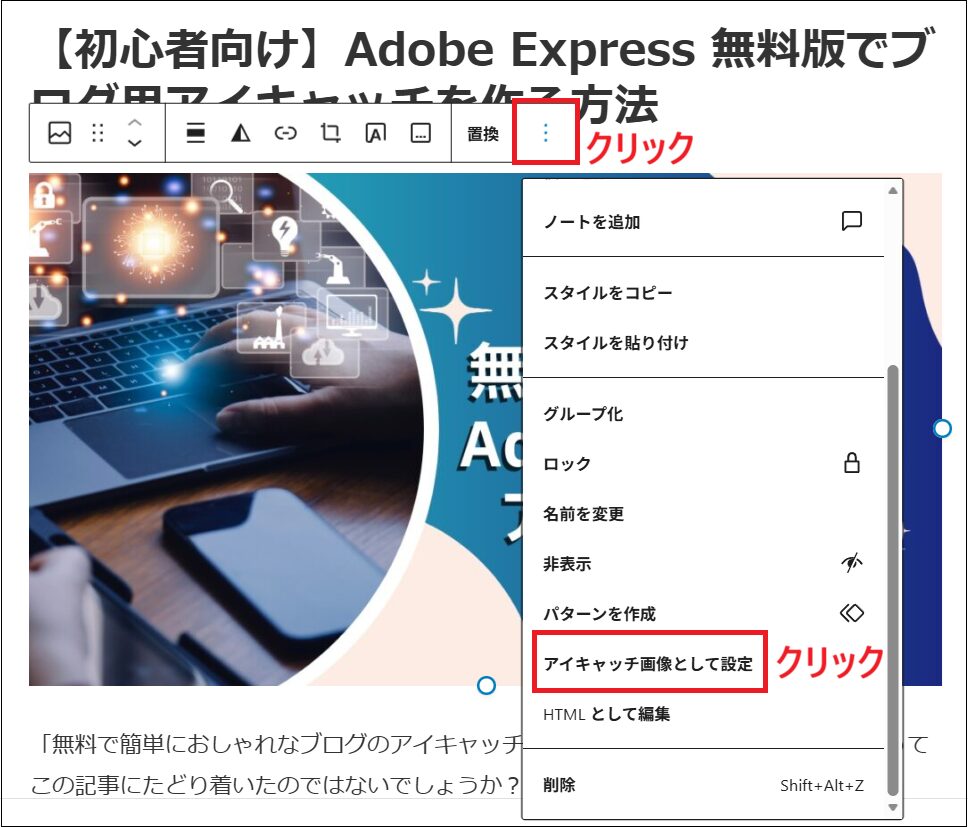Add a caption using the caption icon
The width and height of the screenshot is (968, 827).
(x=423, y=134)
